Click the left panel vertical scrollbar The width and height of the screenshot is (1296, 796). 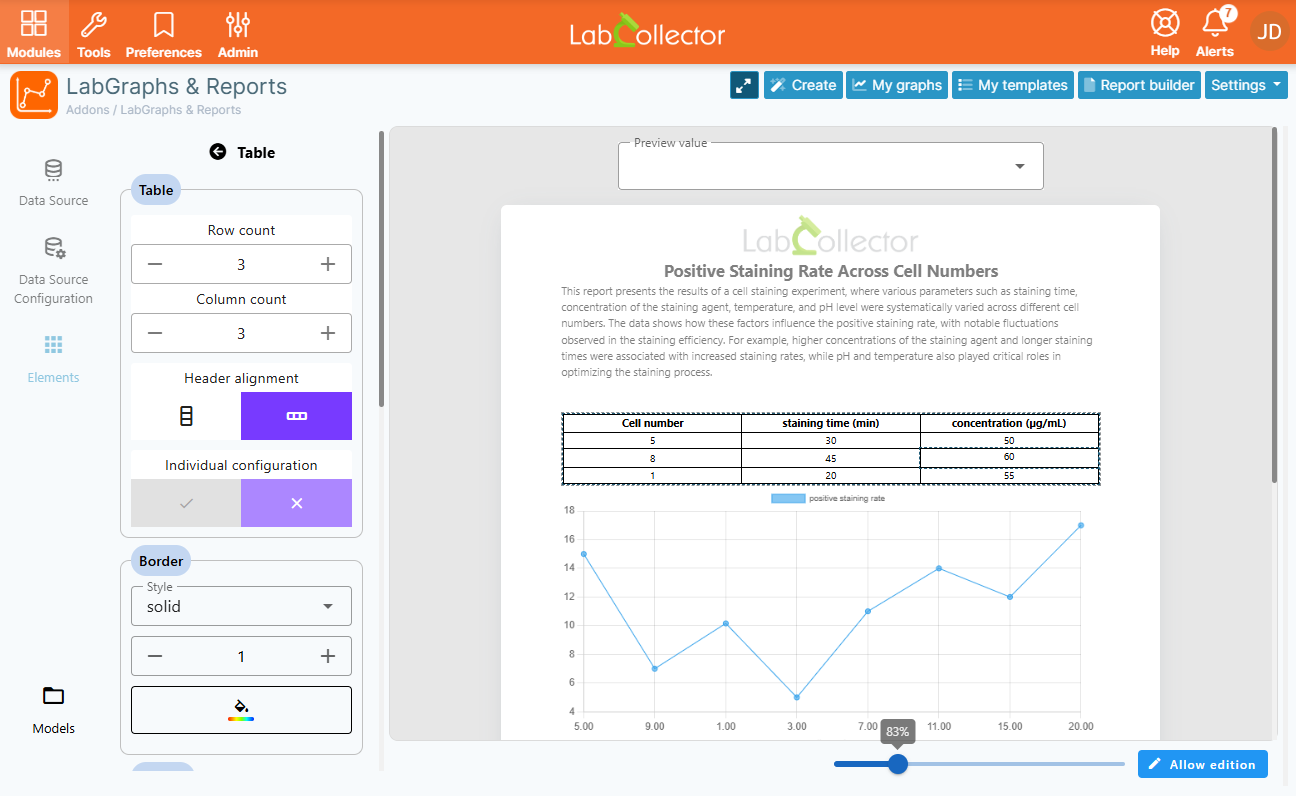pos(381,269)
